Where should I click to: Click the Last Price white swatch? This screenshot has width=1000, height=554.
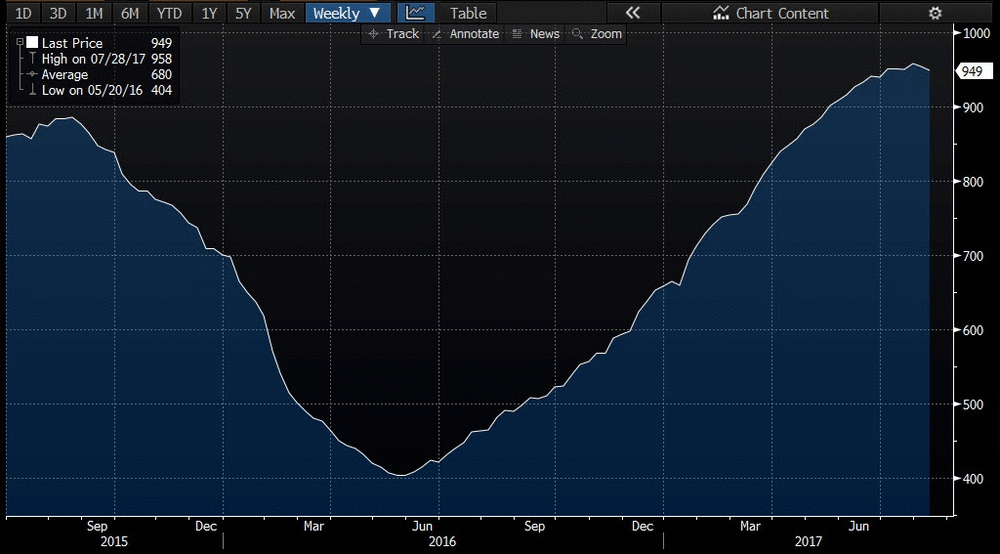(x=33, y=42)
